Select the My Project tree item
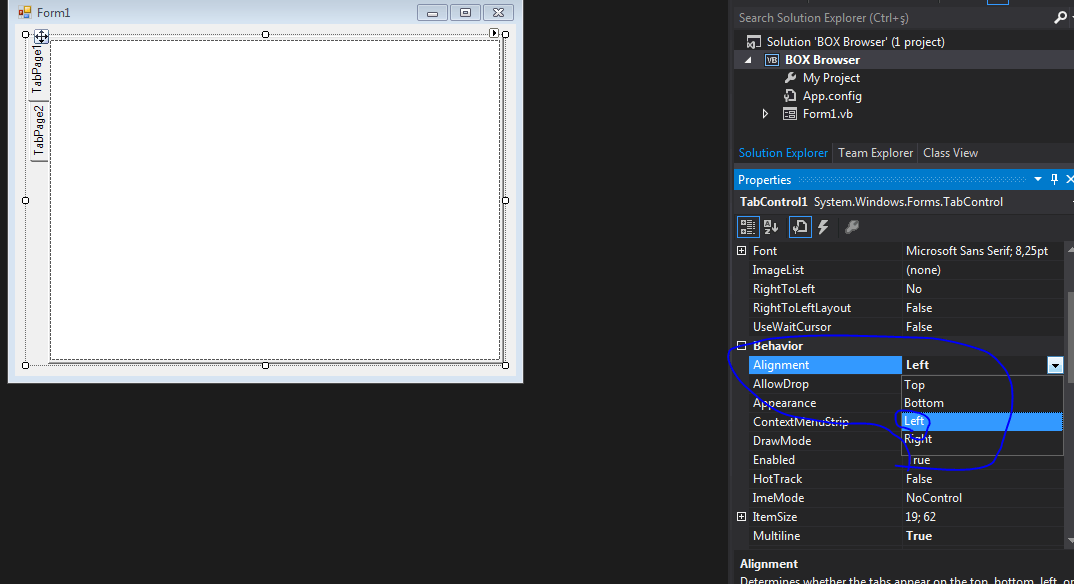 (x=831, y=78)
